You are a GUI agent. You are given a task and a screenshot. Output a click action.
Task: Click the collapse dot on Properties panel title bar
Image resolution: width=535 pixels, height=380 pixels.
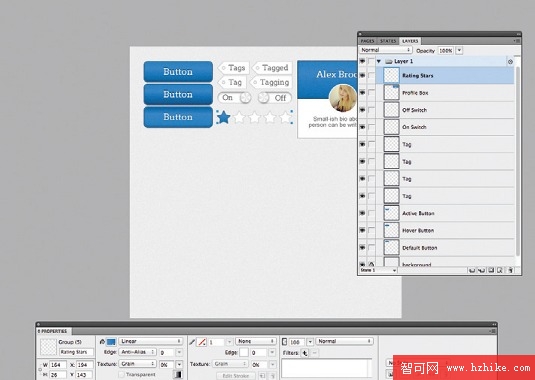click(x=39, y=324)
